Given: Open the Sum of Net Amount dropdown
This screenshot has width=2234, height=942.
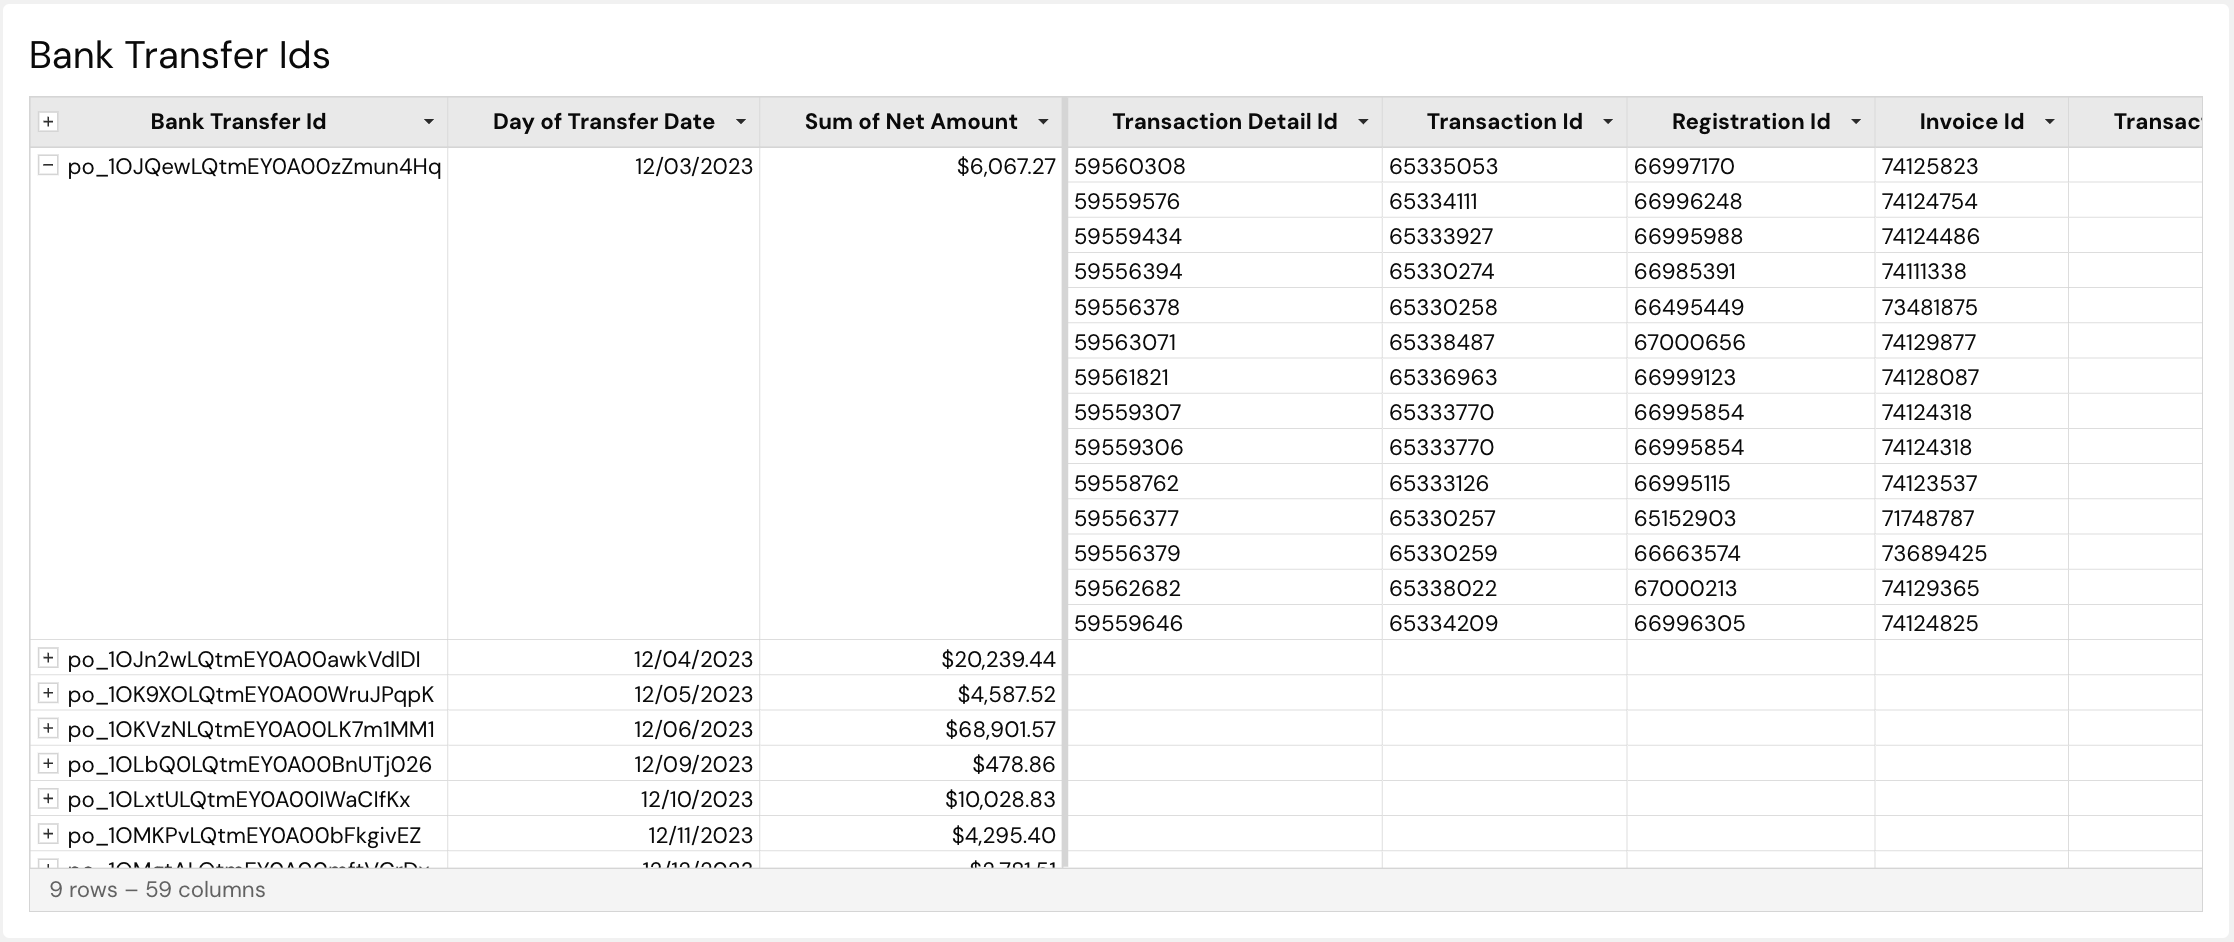Looking at the screenshot, I should (1044, 121).
